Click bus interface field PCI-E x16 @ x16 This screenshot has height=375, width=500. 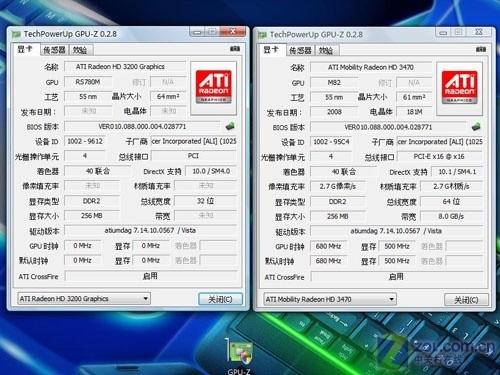pos(440,156)
